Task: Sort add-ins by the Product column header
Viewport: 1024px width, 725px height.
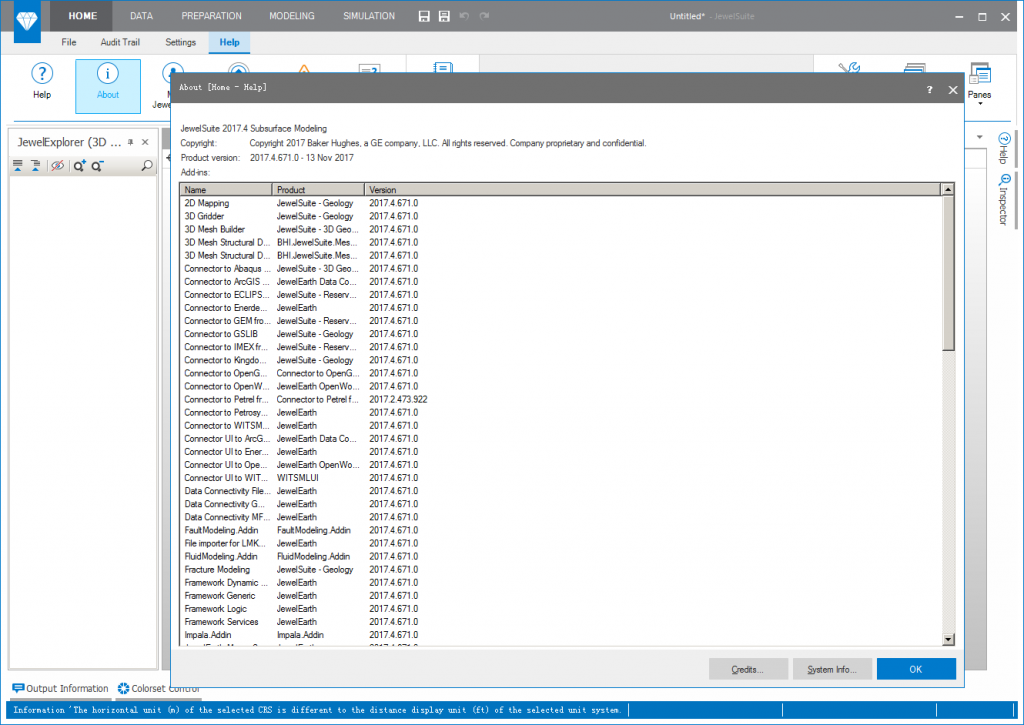Action: pos(318,189)
